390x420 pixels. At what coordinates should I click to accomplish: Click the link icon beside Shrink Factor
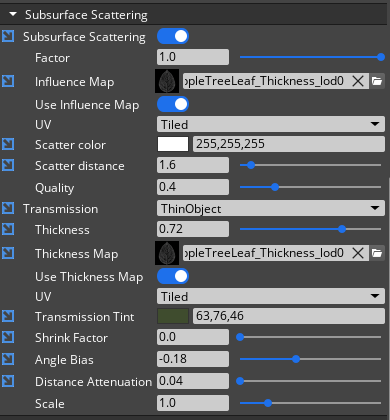point(8,337)
